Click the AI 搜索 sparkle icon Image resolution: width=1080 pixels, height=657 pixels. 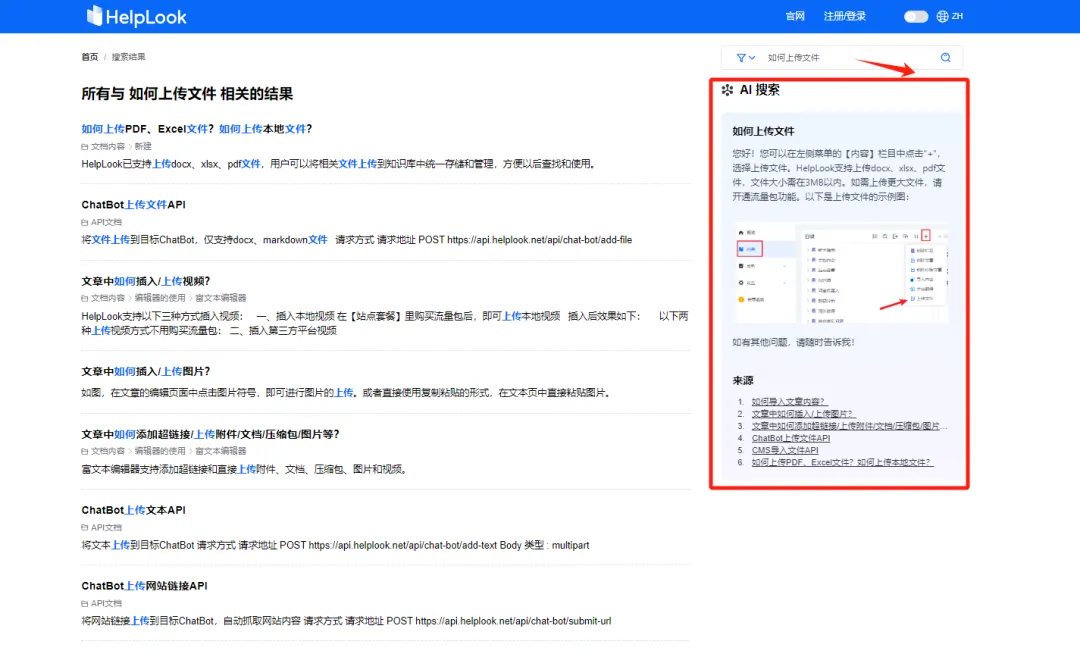727,90
